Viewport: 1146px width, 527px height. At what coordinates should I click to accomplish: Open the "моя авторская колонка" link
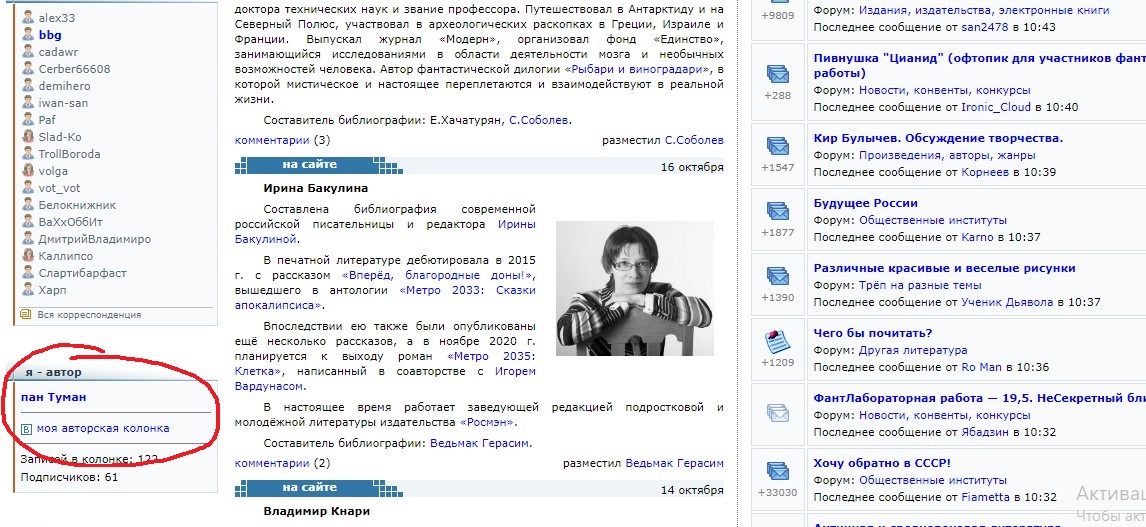pos(103,428)
